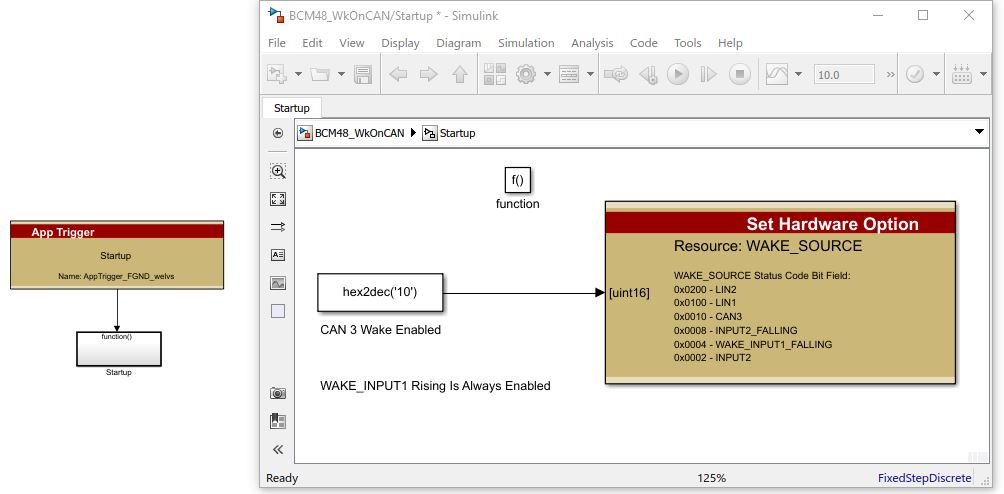Click the viewmarks palette icon
1004x494 pixels.
point(278,420)
